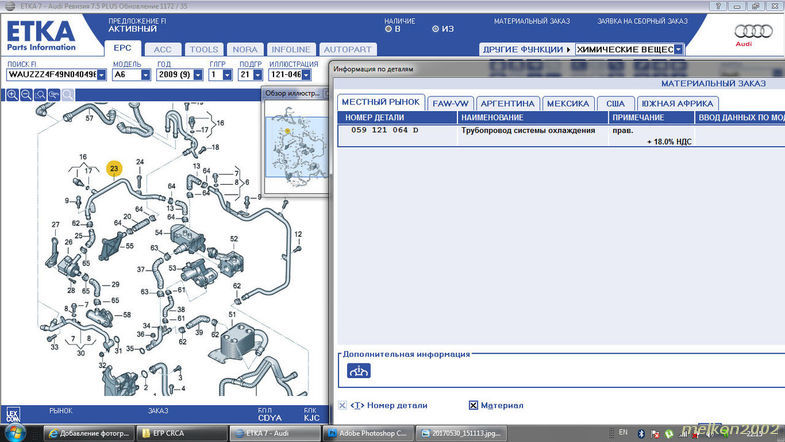Open ПОДГР subgroup dropdown
The width and height of the screenshot is (785, 442).
pyautogui.click(x=257, y=75)
